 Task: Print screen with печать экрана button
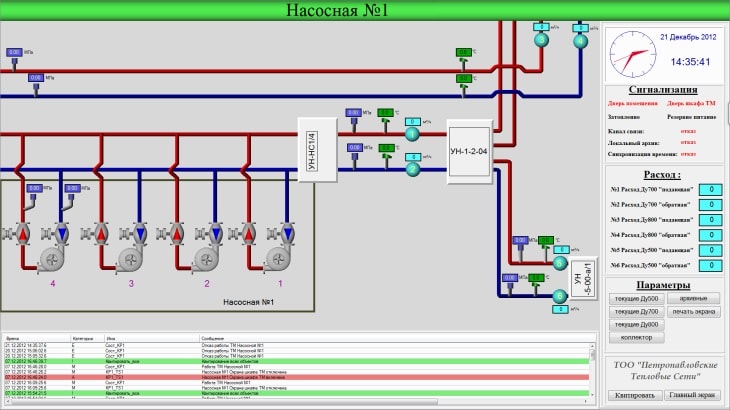pos(693,312)
